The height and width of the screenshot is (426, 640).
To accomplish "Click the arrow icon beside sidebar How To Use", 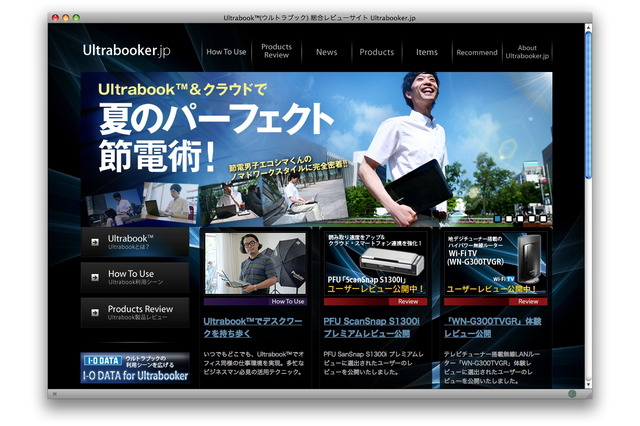I will [95, 277].
